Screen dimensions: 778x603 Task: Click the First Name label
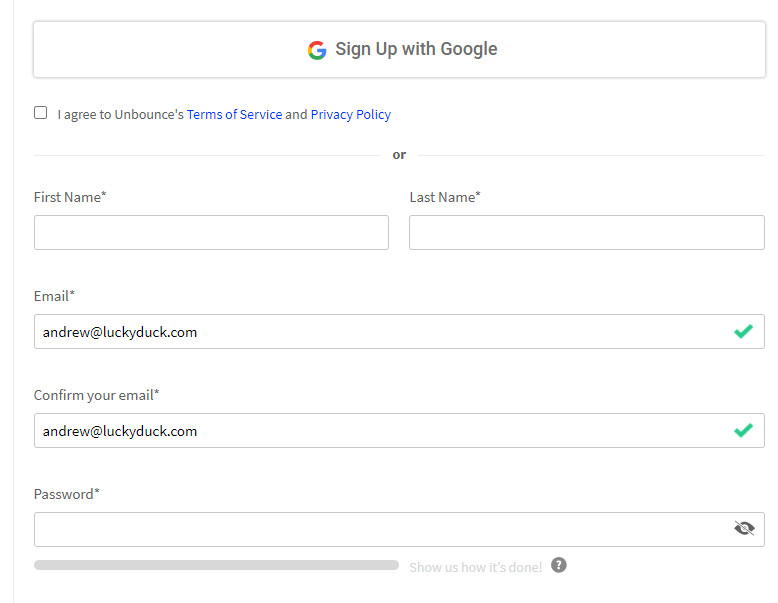[x=70, y=198]
